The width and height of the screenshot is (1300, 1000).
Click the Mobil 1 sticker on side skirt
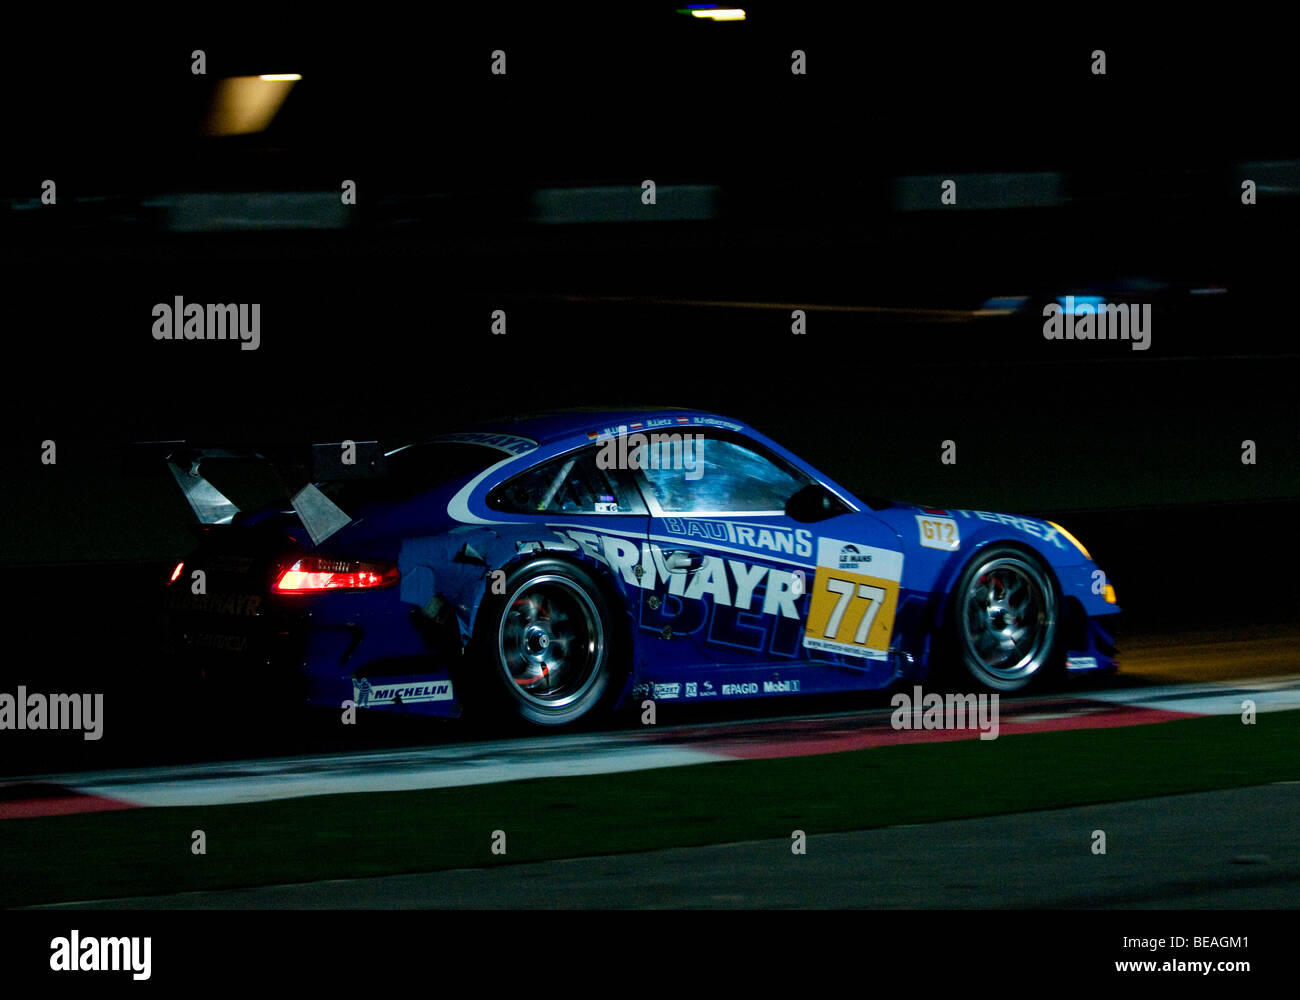click(x=781, y=686)
